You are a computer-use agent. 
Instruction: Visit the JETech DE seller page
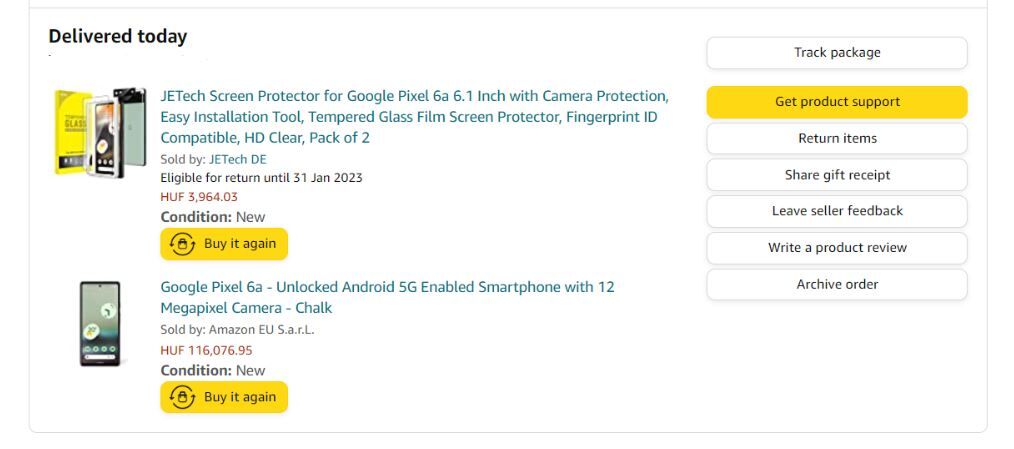click(x=238, y=160)
